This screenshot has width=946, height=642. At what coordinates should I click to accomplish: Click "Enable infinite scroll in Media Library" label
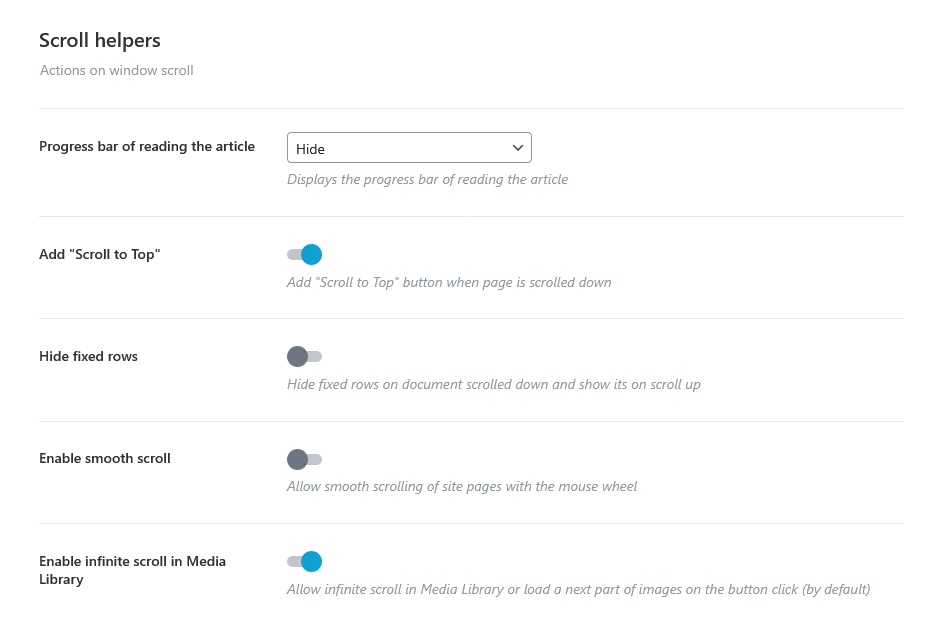tap(132, 570)
